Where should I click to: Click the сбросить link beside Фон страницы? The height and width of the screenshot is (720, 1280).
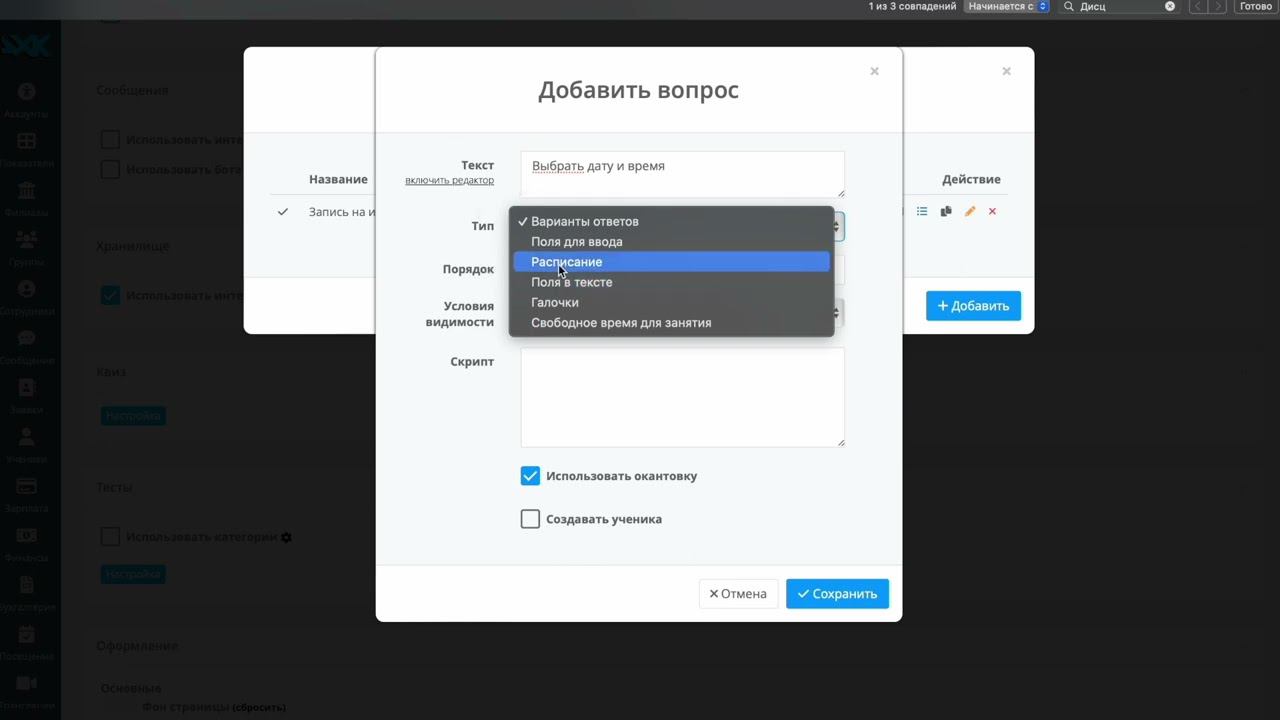pos(259,707)
